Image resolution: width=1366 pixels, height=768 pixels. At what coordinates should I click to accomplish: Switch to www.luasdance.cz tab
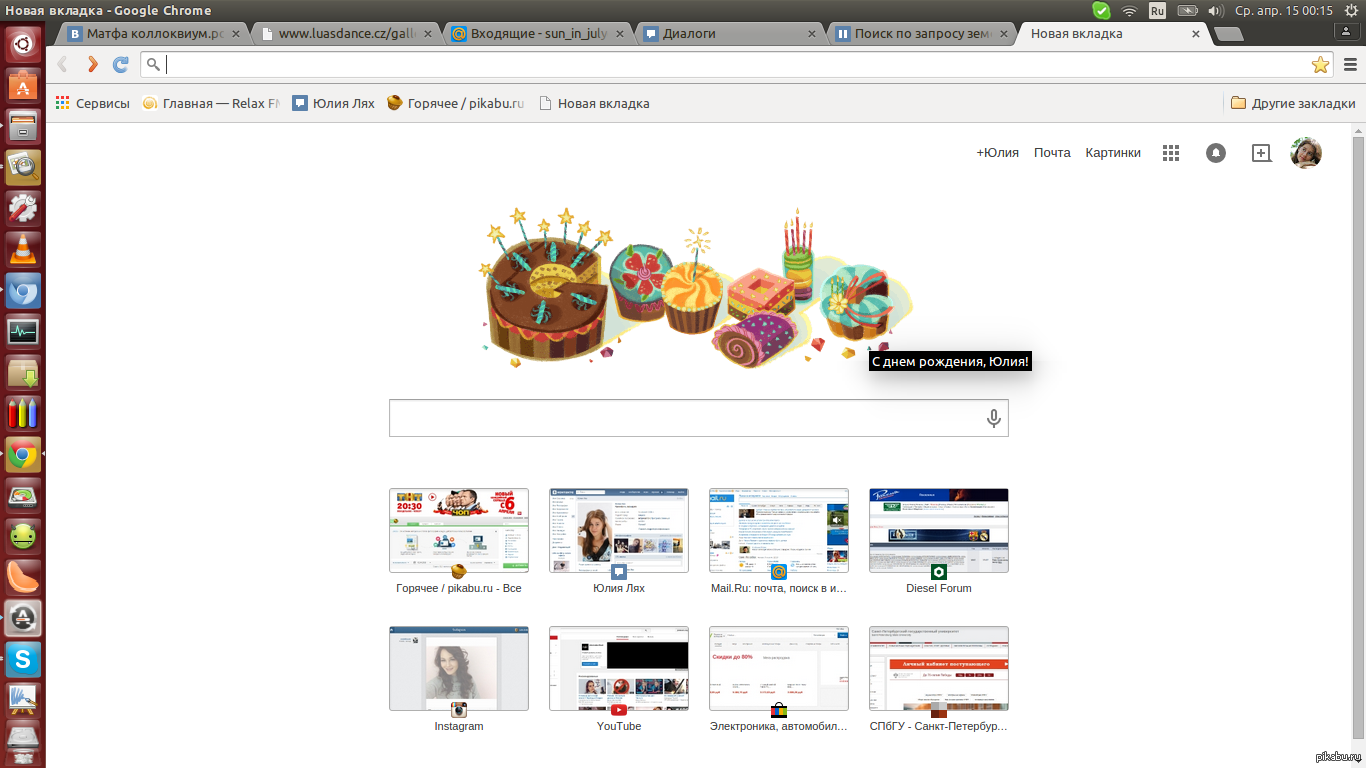345,33
